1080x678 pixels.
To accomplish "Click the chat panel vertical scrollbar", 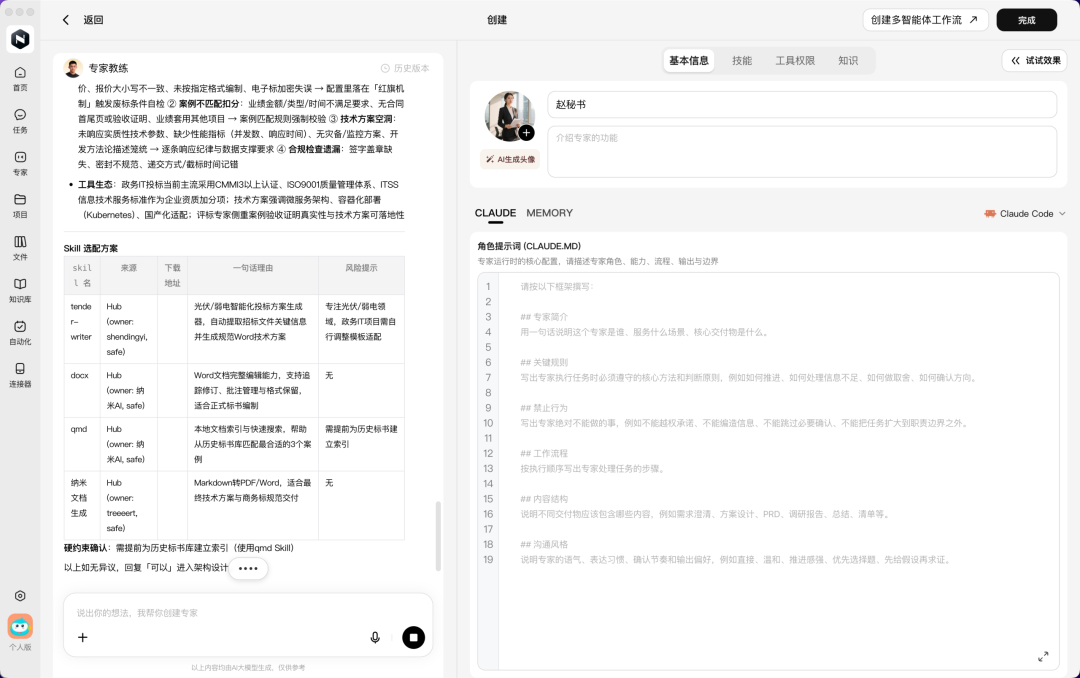I will [438, 536].
